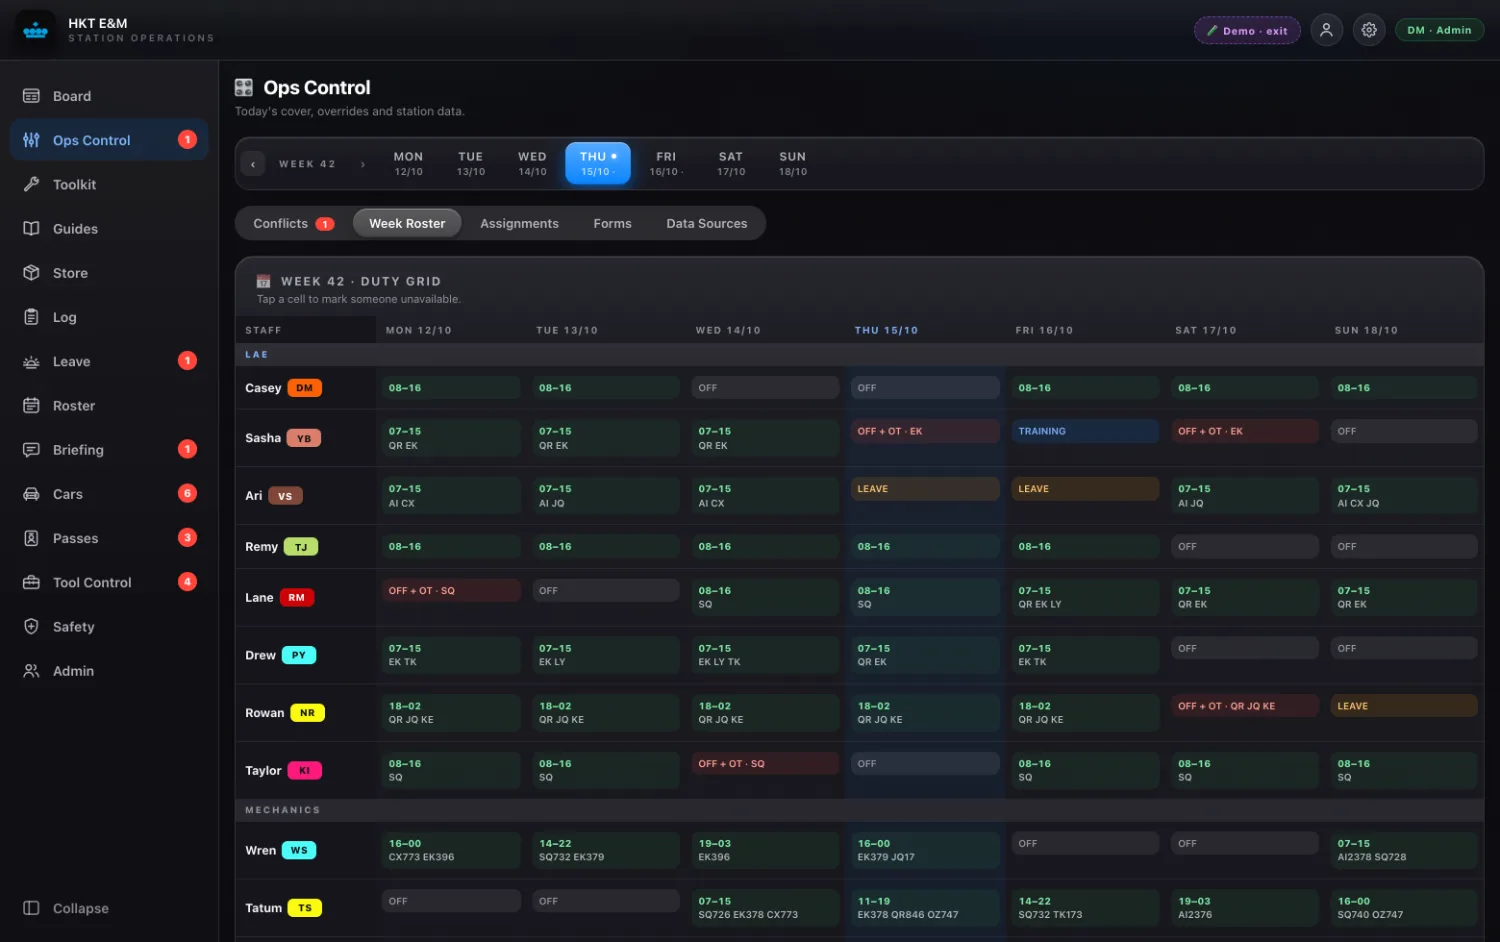
Task: Tap Casey's Wednesday OFF cell
Action: point(765,388)
